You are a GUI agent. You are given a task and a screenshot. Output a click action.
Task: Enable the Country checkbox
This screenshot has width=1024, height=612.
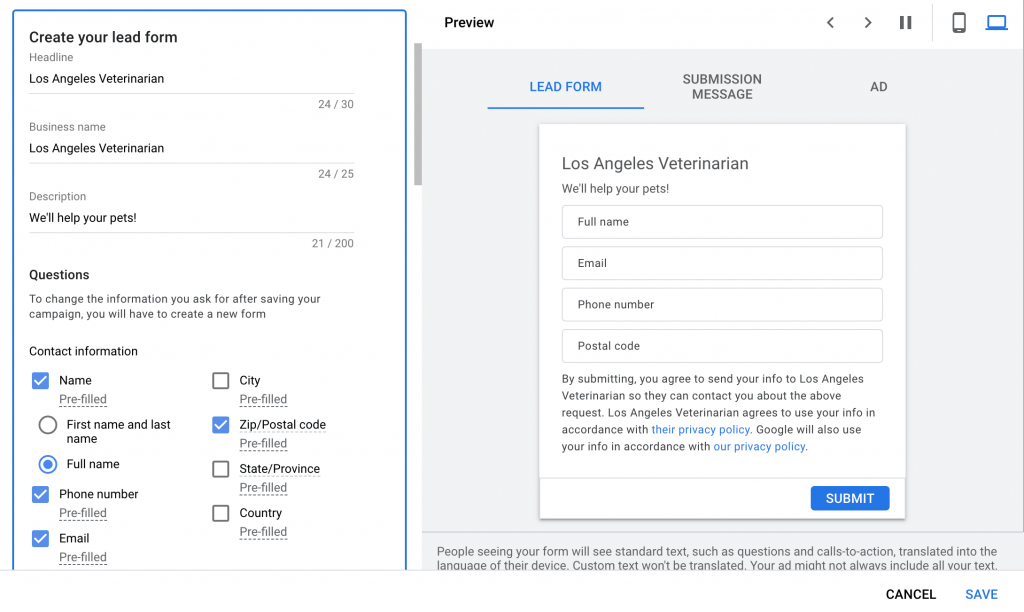[x=221, y=513]
